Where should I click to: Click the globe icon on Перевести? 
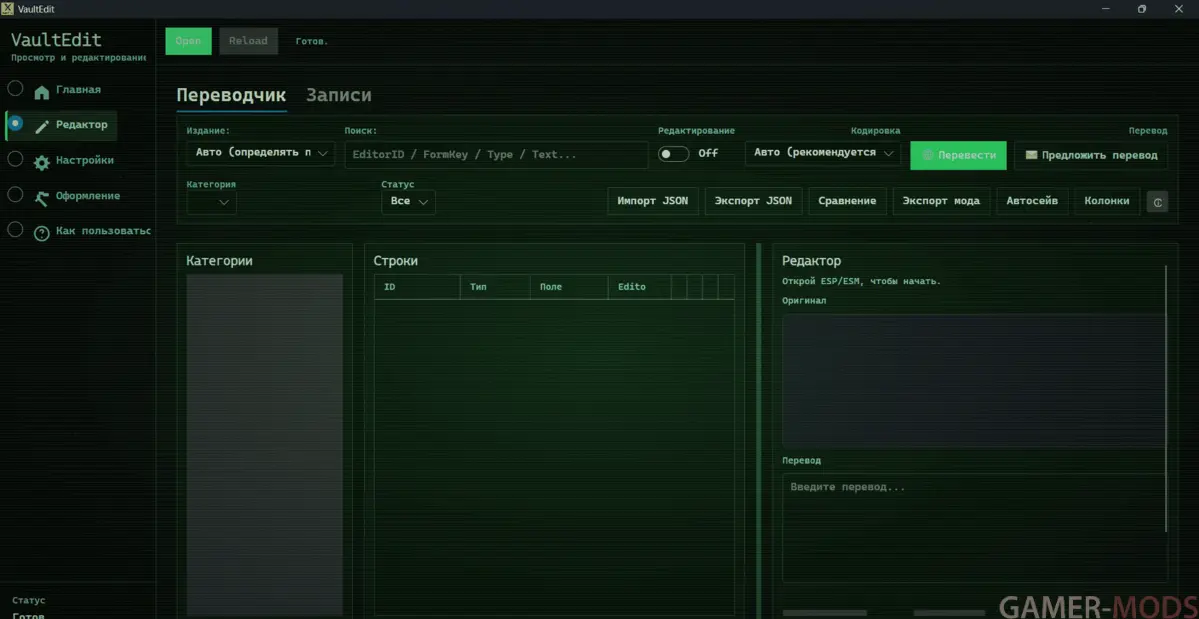click(927, 155)
